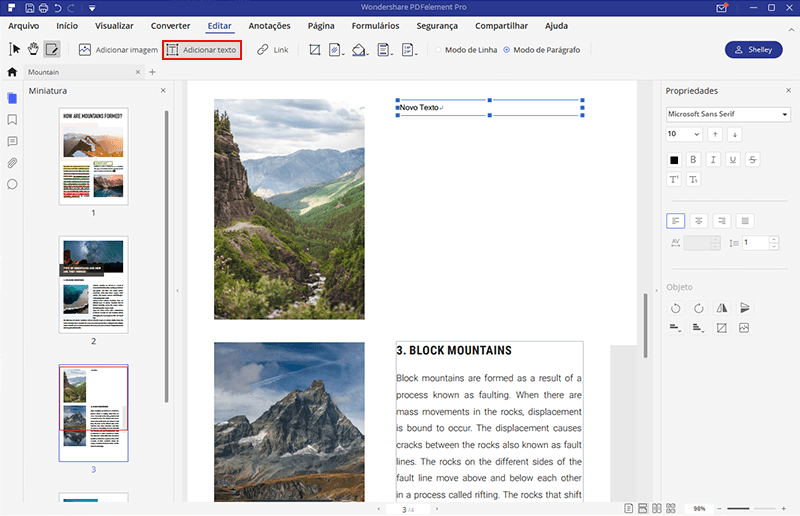Pick the black text color swatch

pos(674,159)
